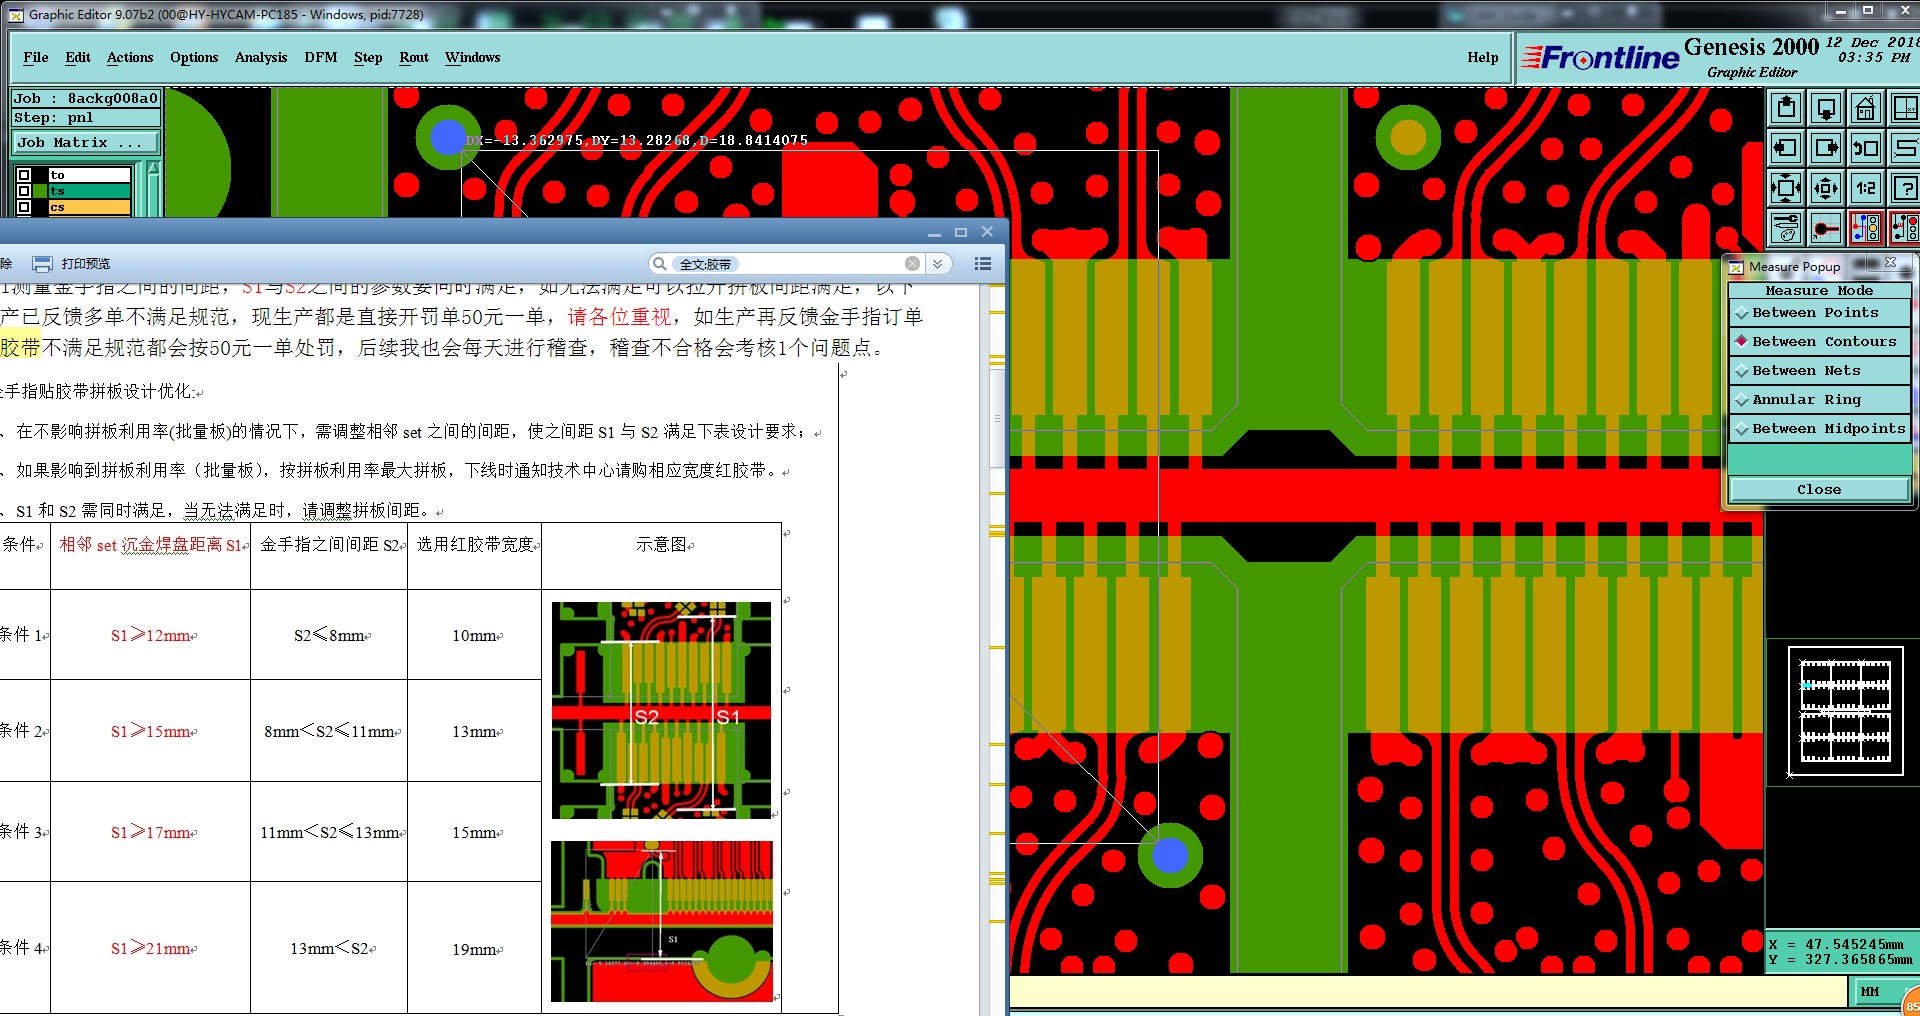Click the zoom out arrows-outward icon
Screen dimensions: 1920x1016
point(1826,188)
